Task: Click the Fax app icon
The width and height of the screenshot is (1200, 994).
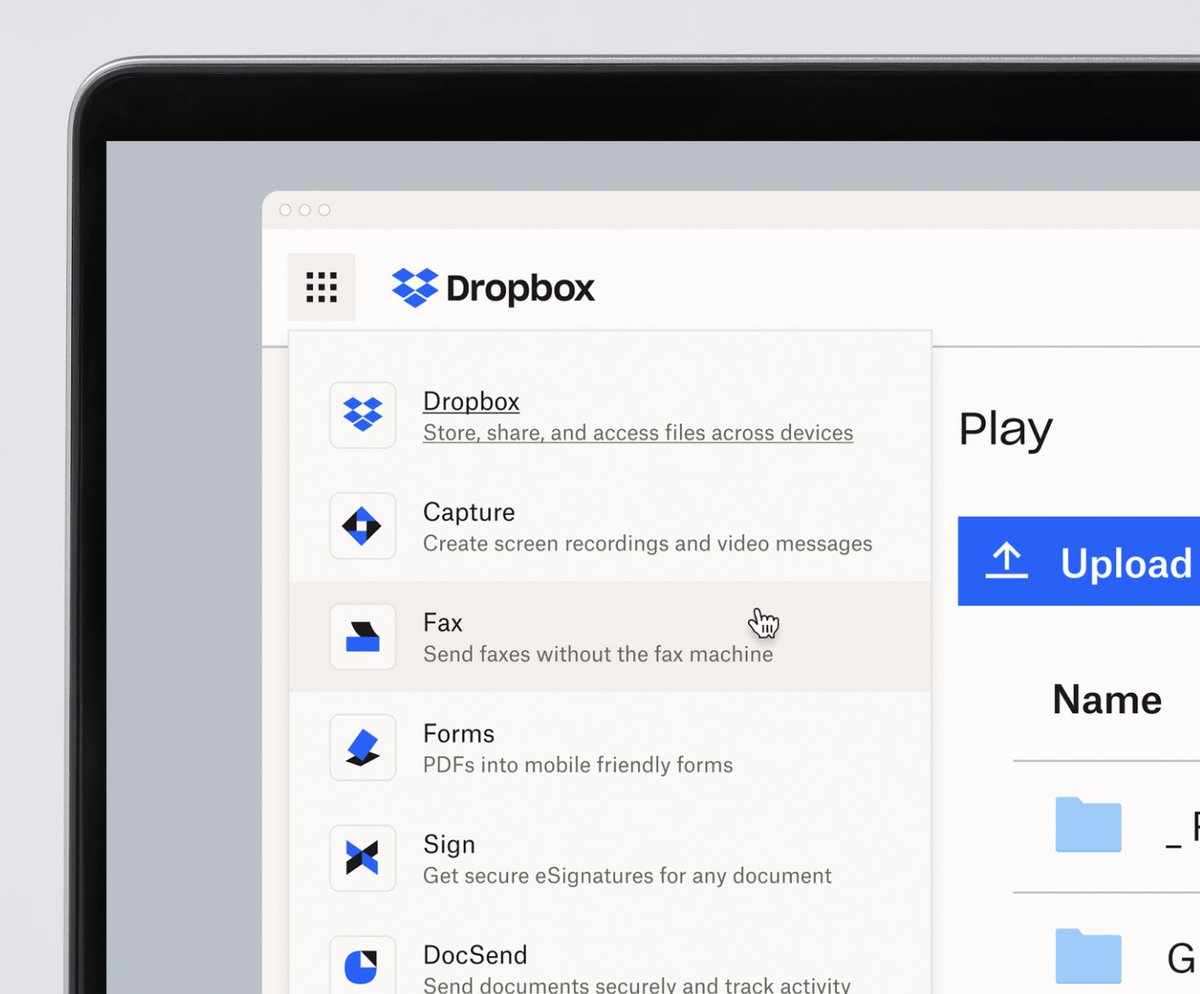Action: [x=363, y=637]
